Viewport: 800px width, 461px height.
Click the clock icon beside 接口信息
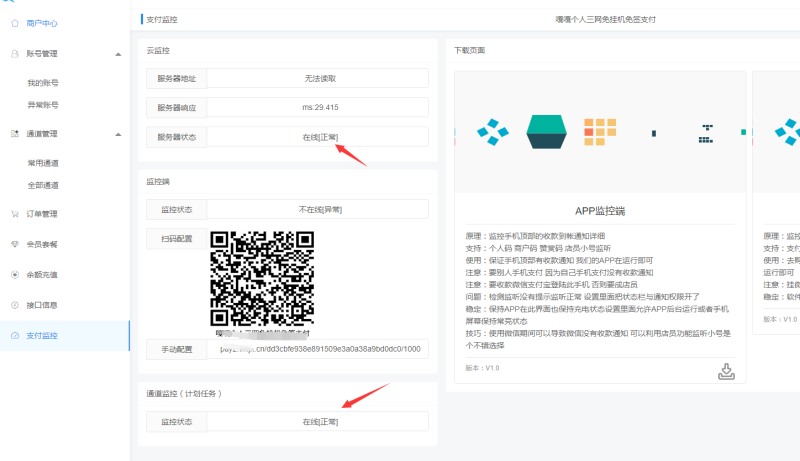point(15,305)
